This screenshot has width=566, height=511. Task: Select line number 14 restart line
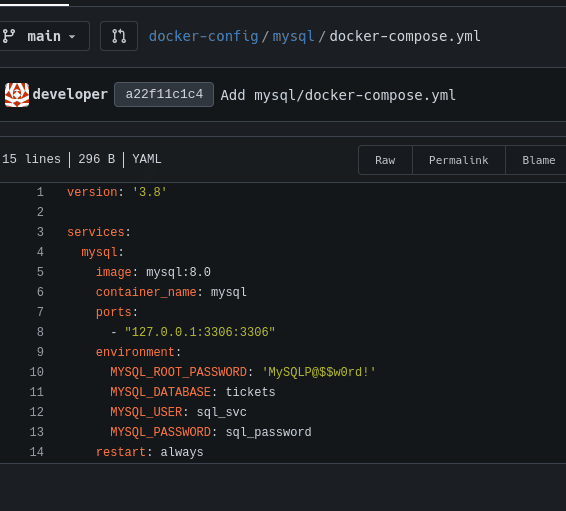tap(36, 452)
